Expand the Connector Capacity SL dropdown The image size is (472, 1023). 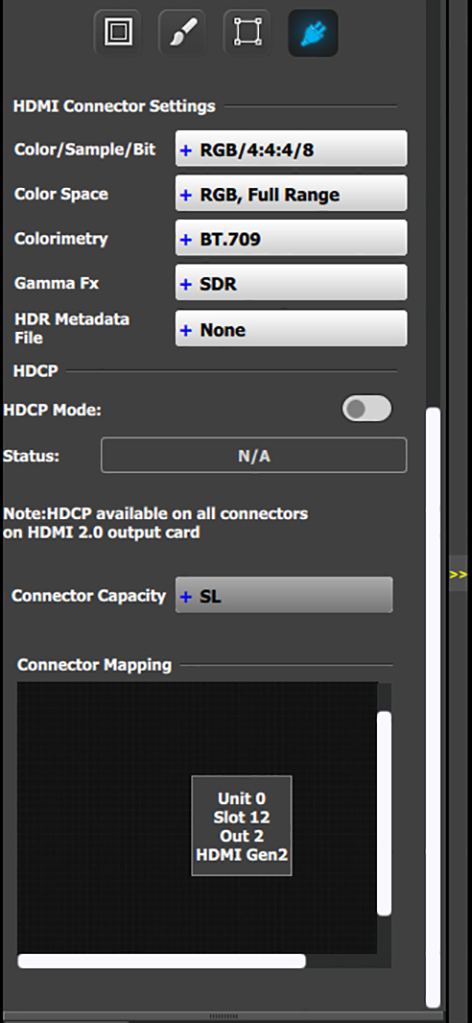click(284, 595)
